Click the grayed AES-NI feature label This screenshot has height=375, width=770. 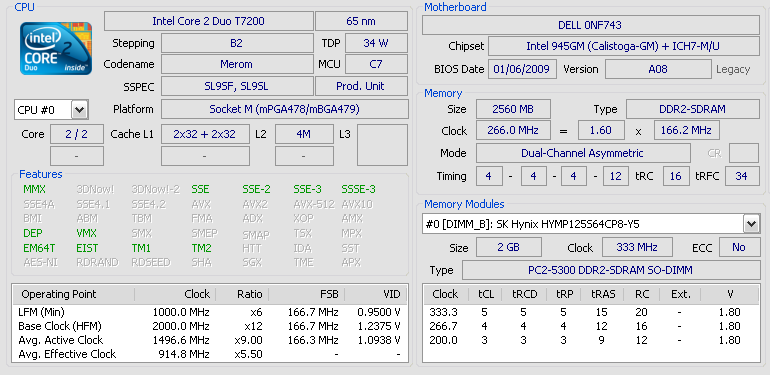click(40, 263)
